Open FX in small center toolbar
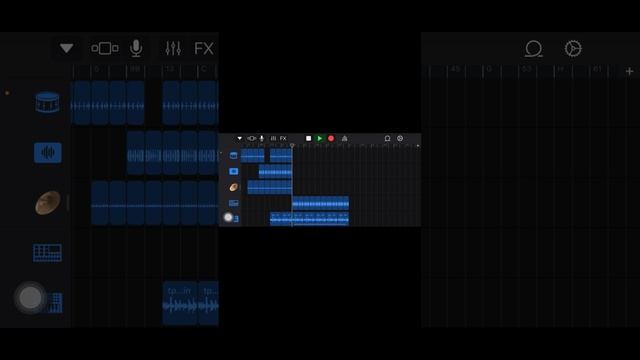This screenshot has width=640, height=360. 283,138
